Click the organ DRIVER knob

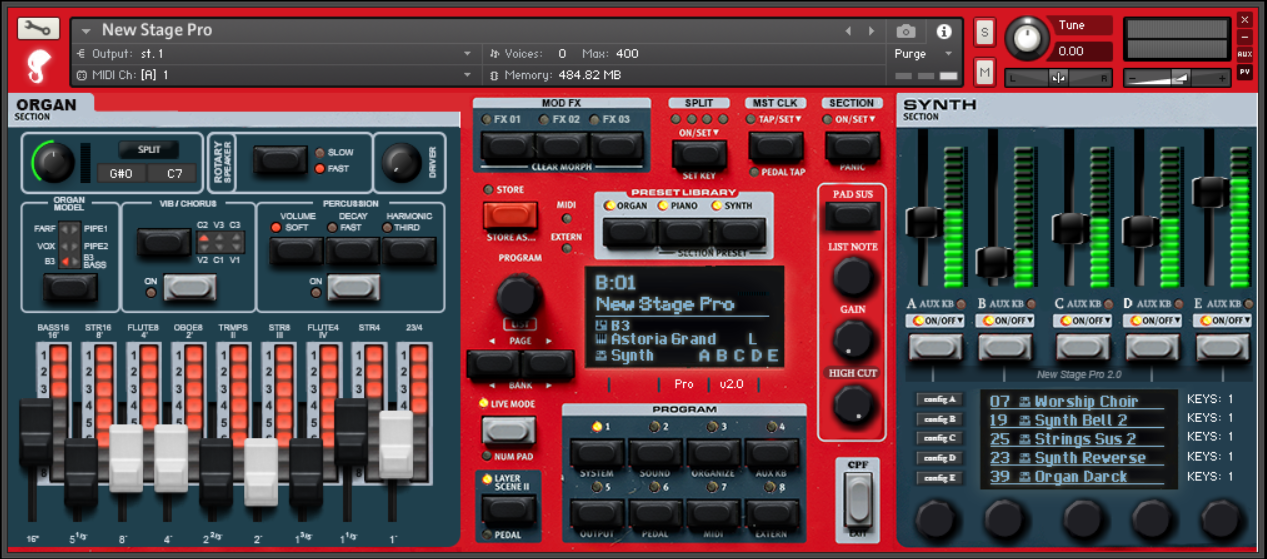401,162
